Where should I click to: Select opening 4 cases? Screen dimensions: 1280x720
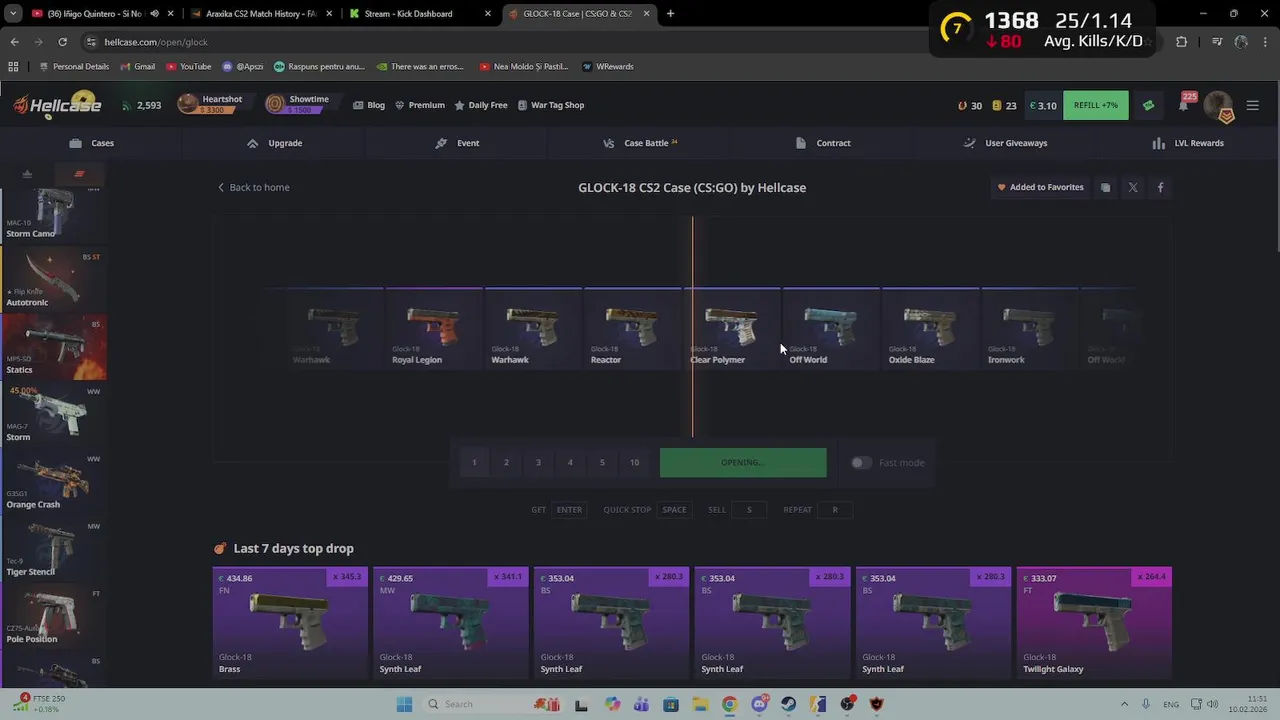coord(570,462)
